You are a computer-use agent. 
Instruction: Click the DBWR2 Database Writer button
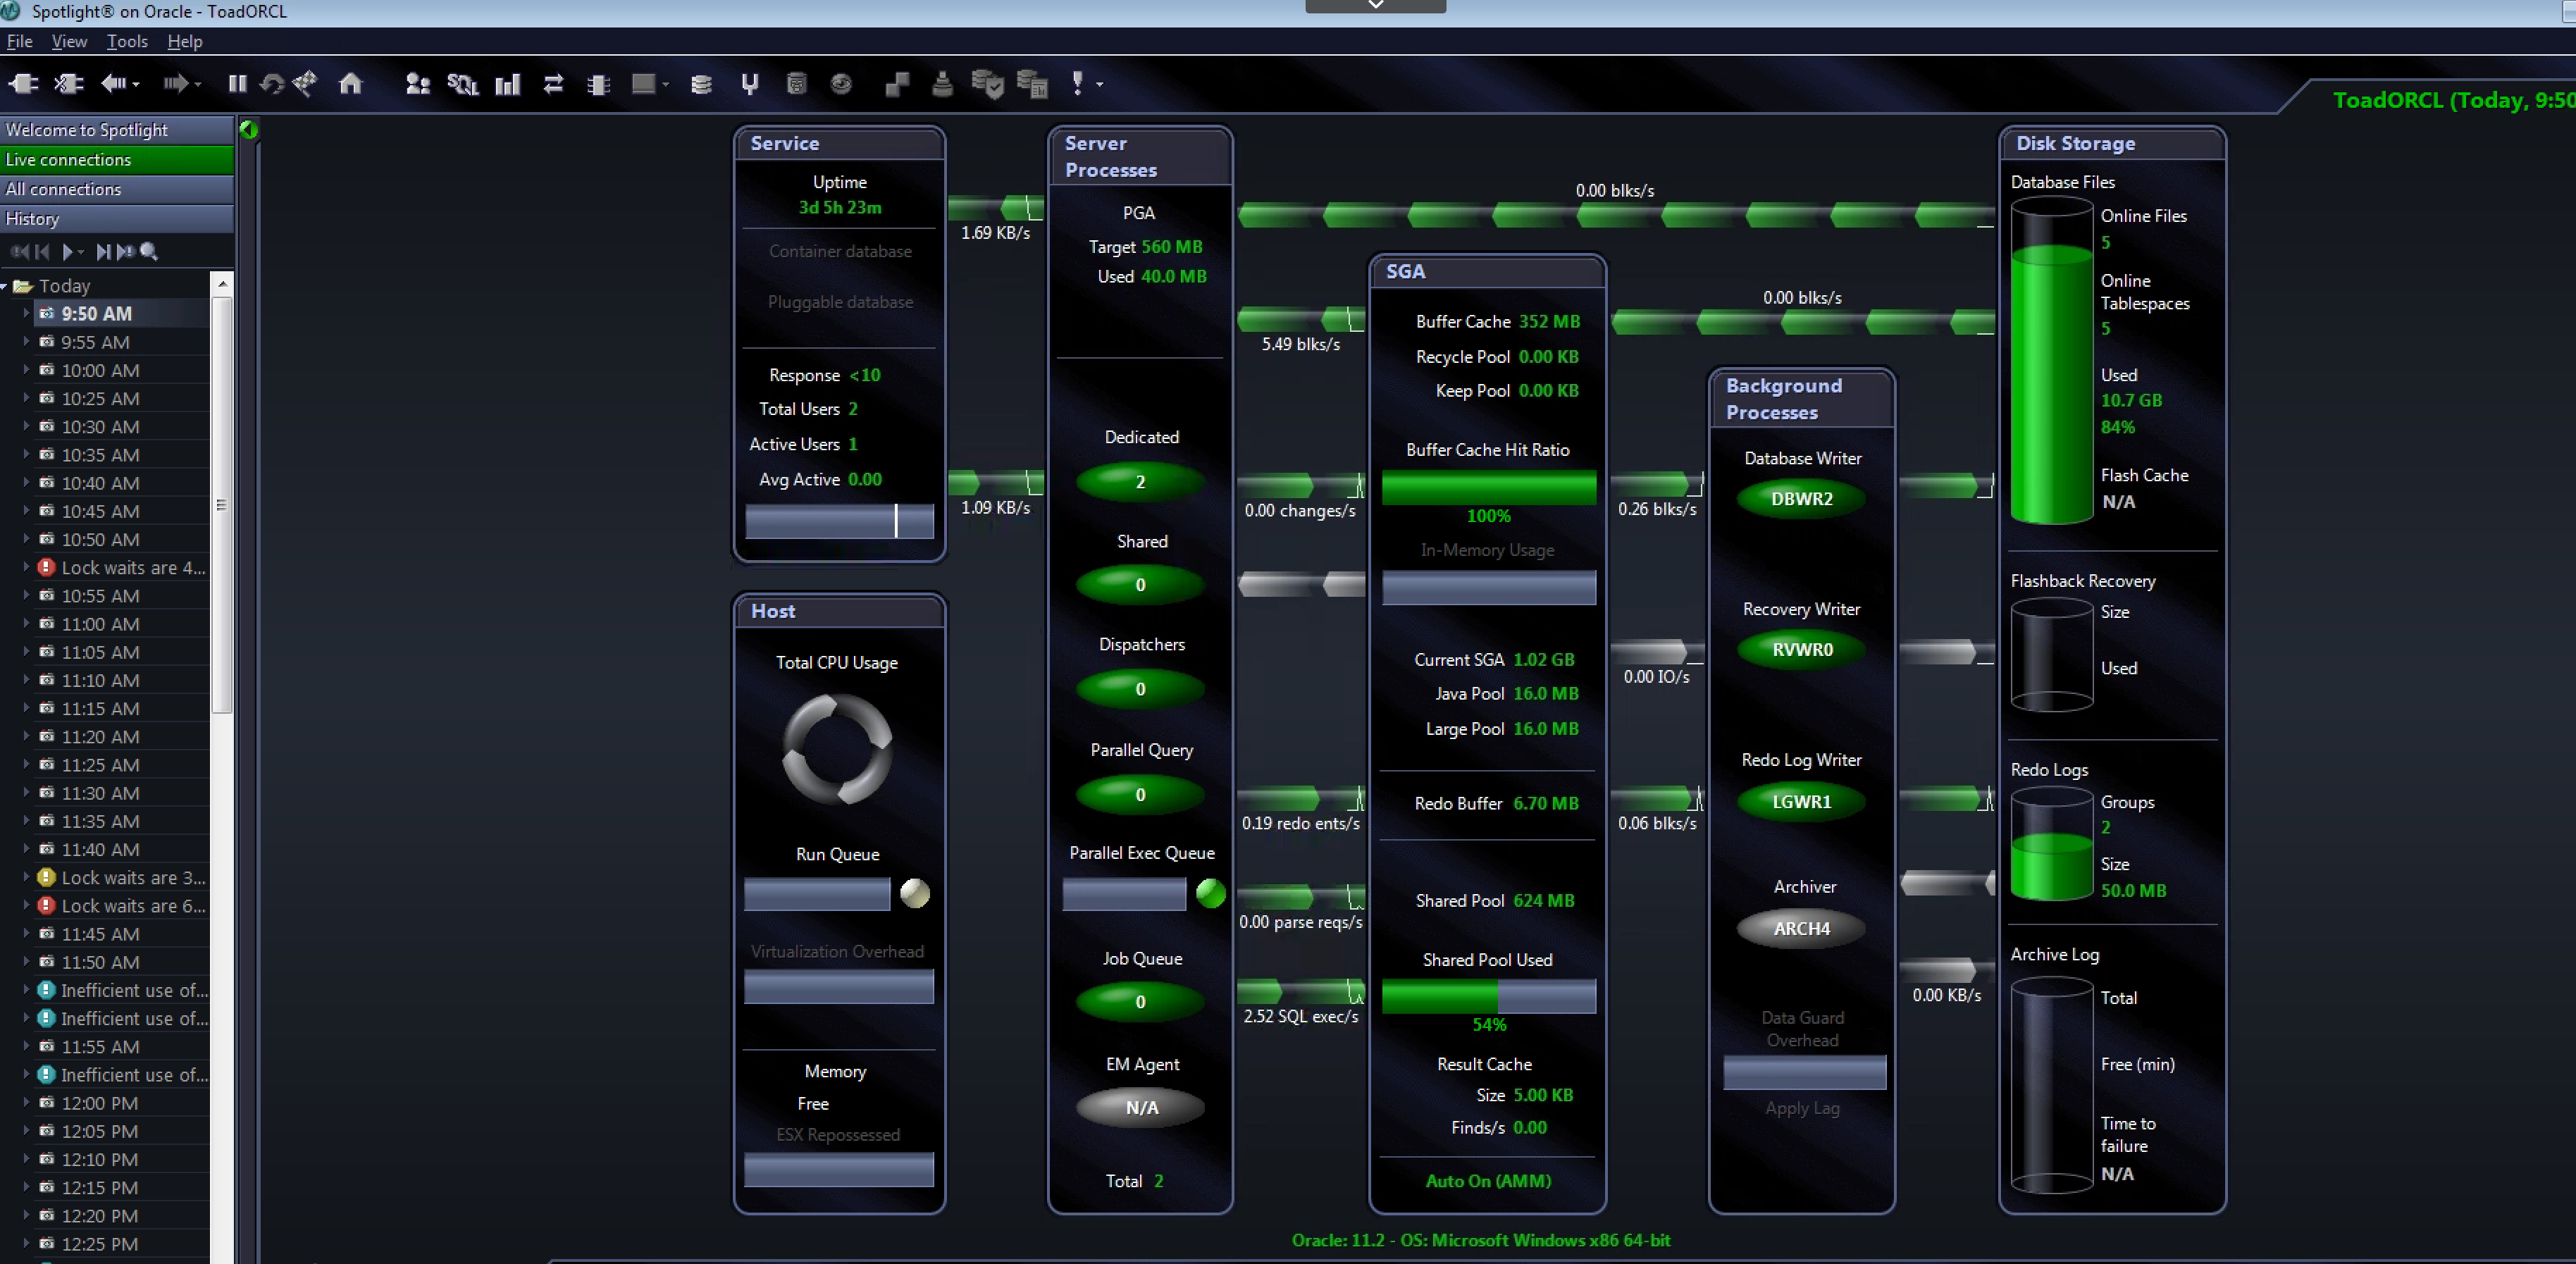pyautogui.click(x=1802, y=499)
